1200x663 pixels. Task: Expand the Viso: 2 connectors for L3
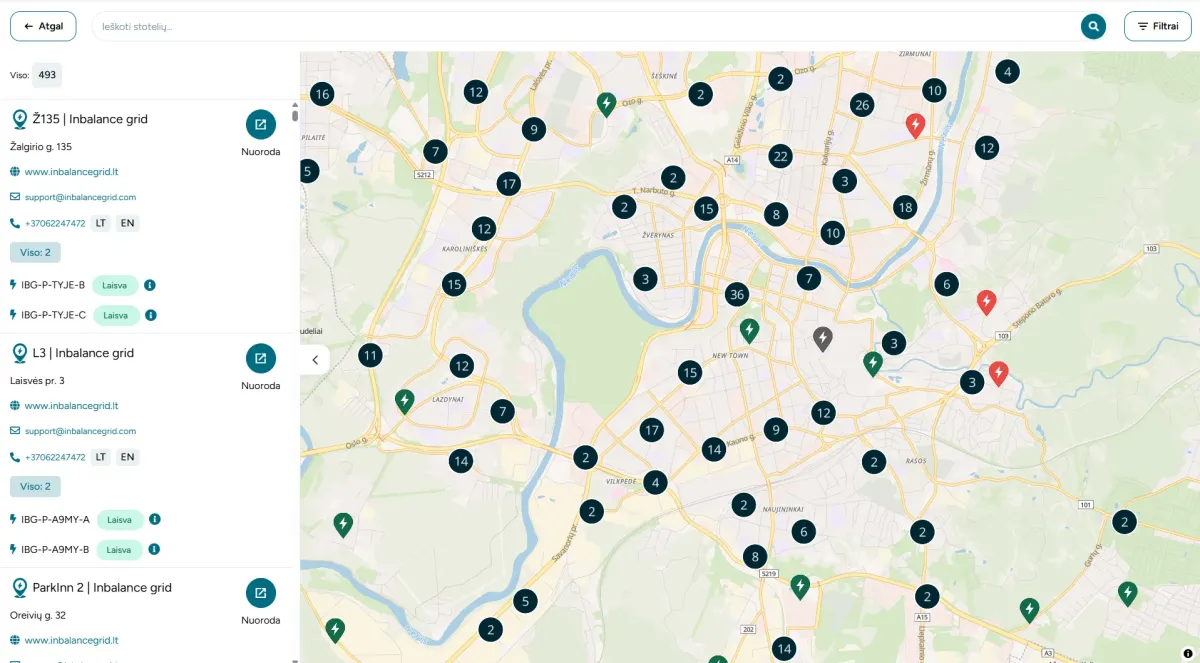(35, 486)
